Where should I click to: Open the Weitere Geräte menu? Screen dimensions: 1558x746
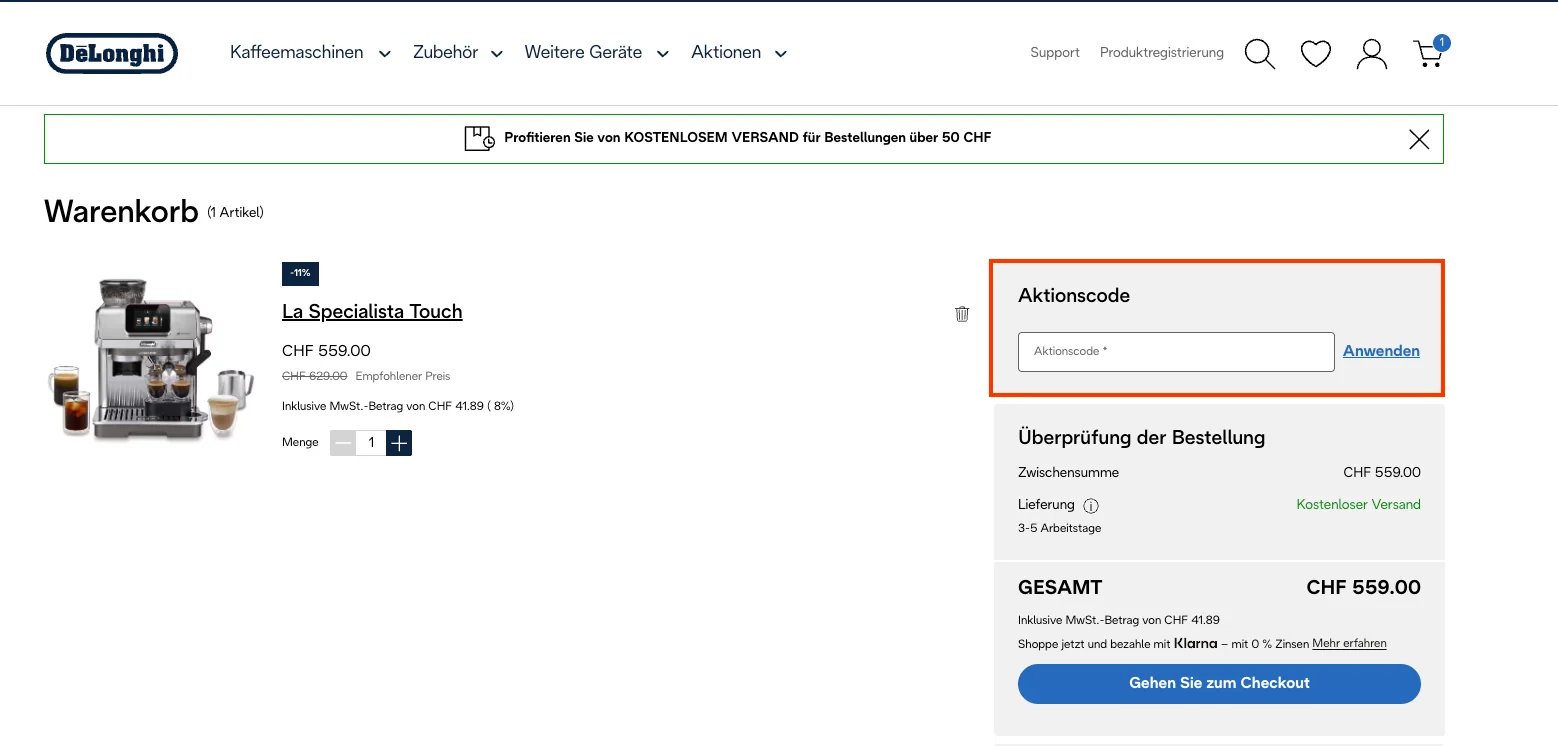point(583,52)
